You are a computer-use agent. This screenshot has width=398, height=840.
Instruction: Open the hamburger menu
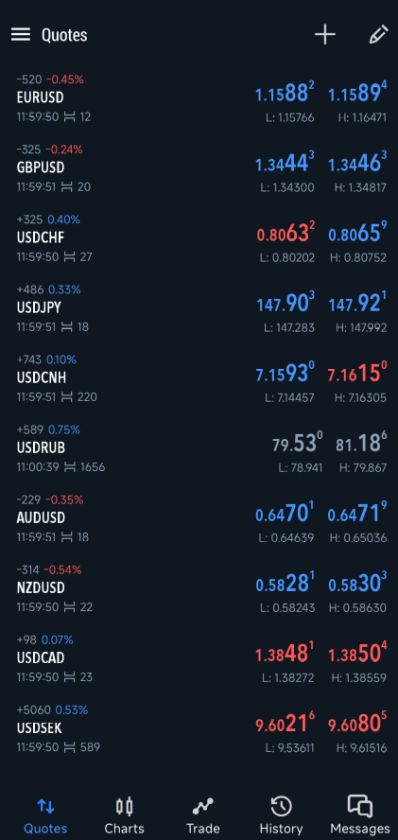click(20, 35)
